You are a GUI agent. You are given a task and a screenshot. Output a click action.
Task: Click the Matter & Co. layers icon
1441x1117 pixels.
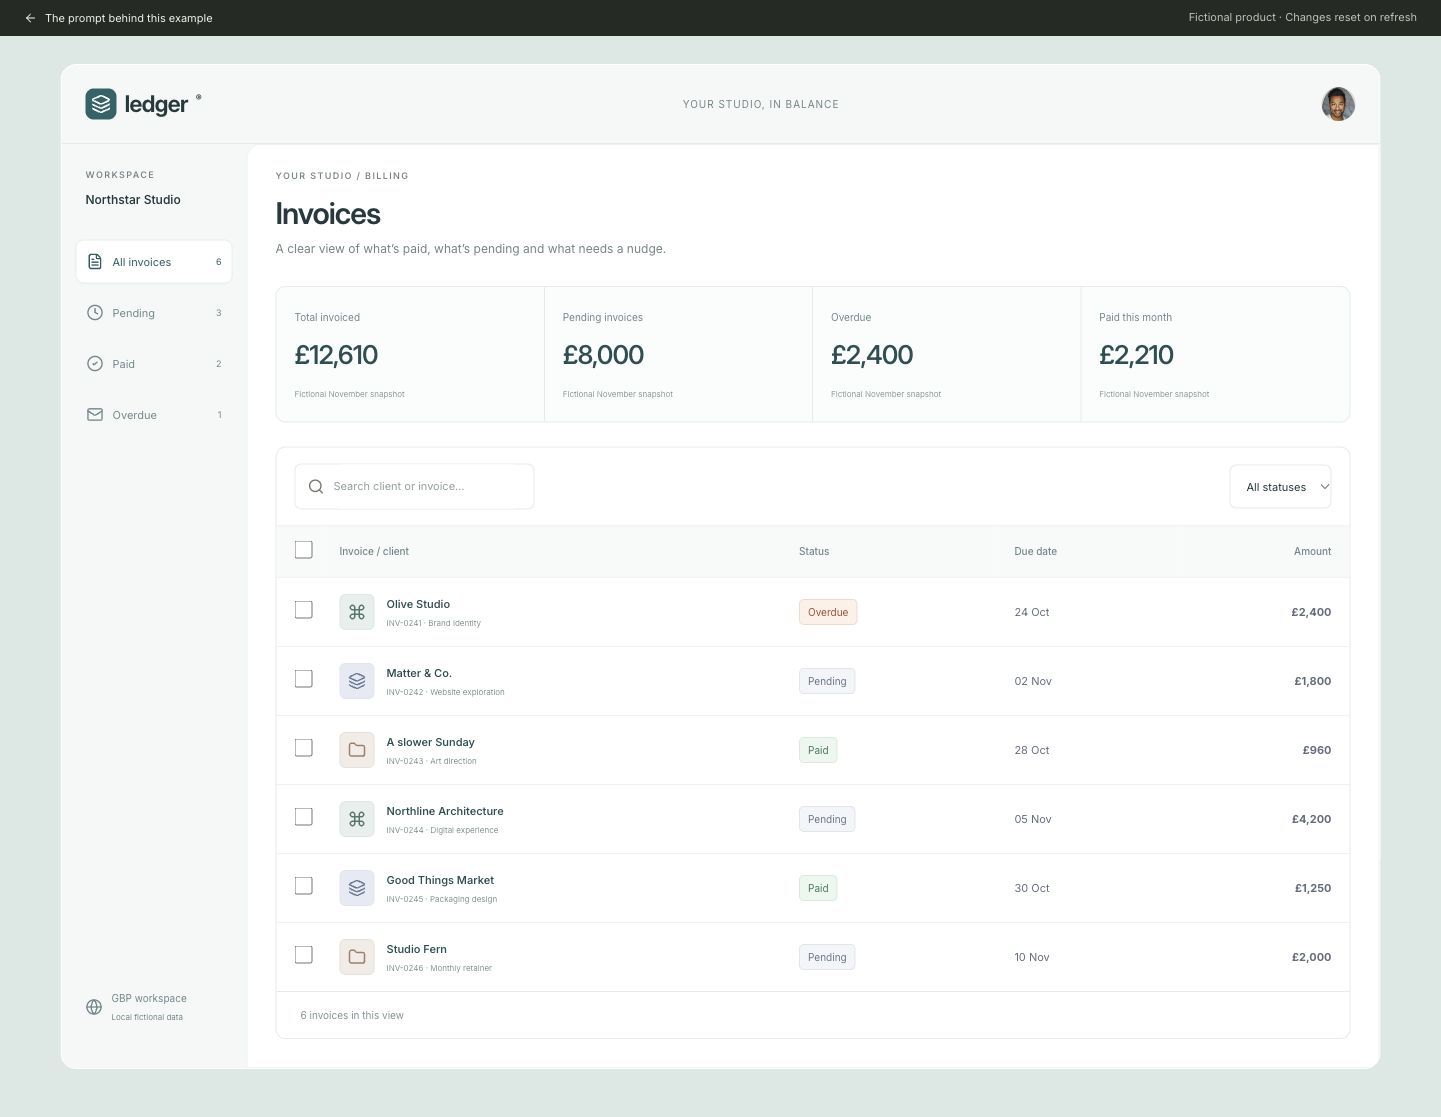point(357,681)
